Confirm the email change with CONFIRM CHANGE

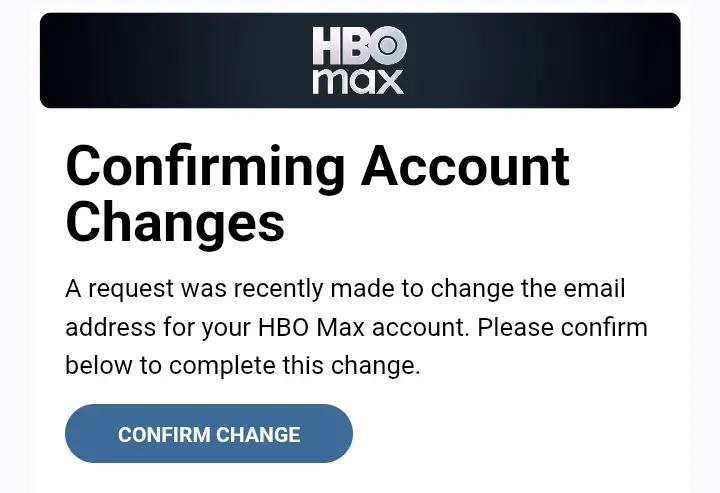pos(209,433)
